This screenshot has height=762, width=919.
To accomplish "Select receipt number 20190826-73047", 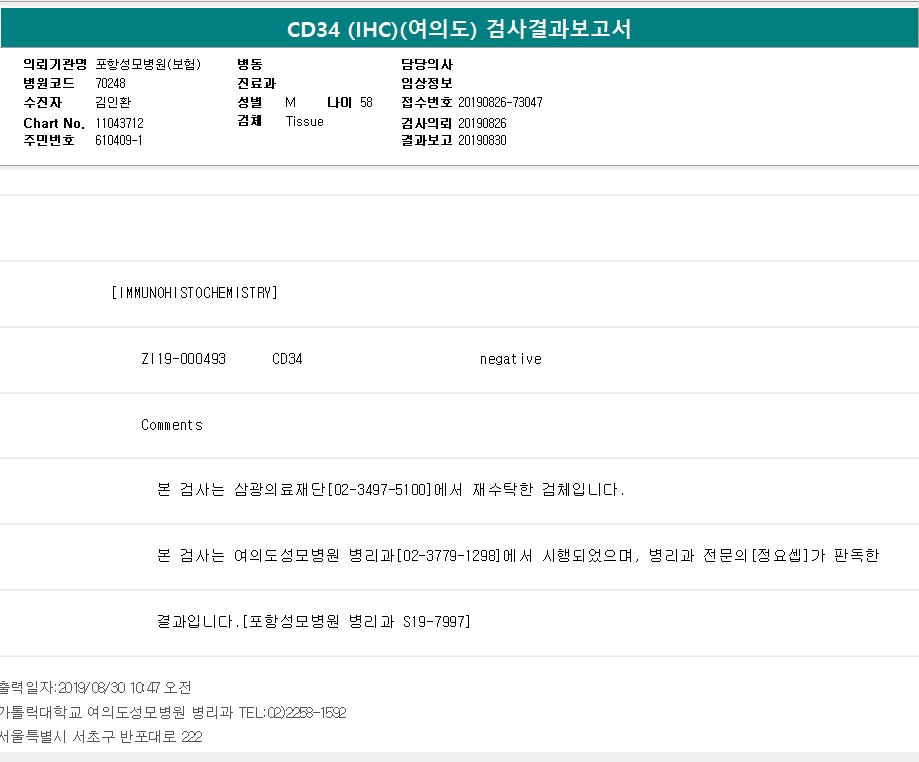I will [x=500, y=103].
